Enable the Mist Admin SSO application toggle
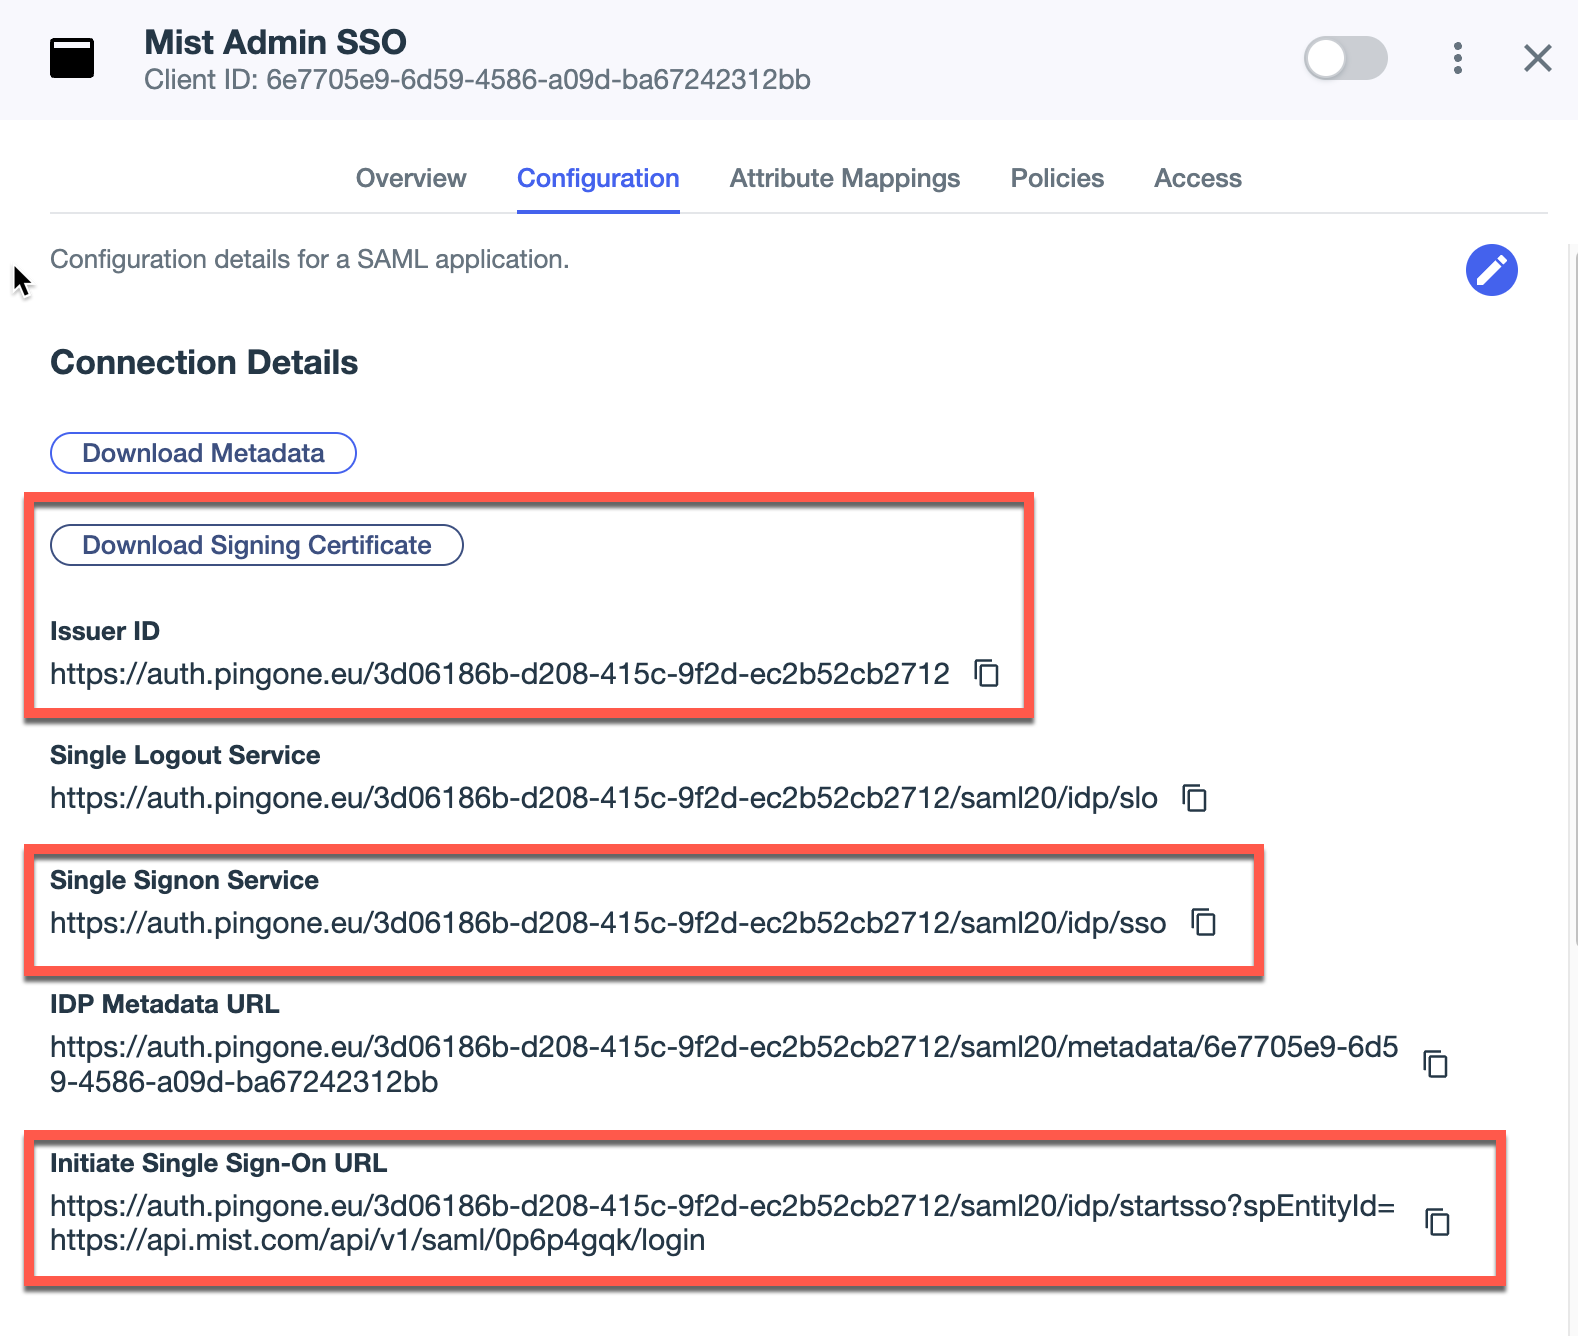 click(1345, 58)
